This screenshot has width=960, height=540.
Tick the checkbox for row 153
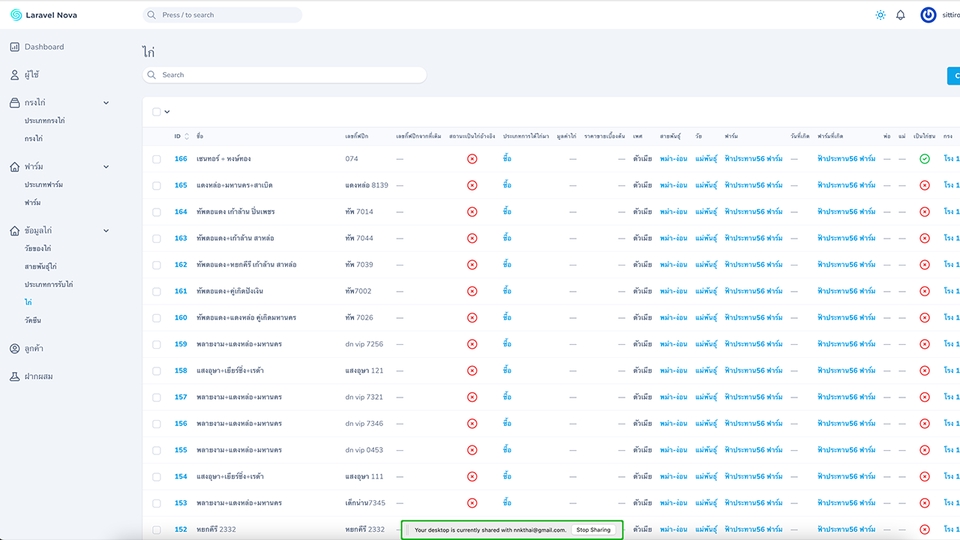[x=157, y=503]
